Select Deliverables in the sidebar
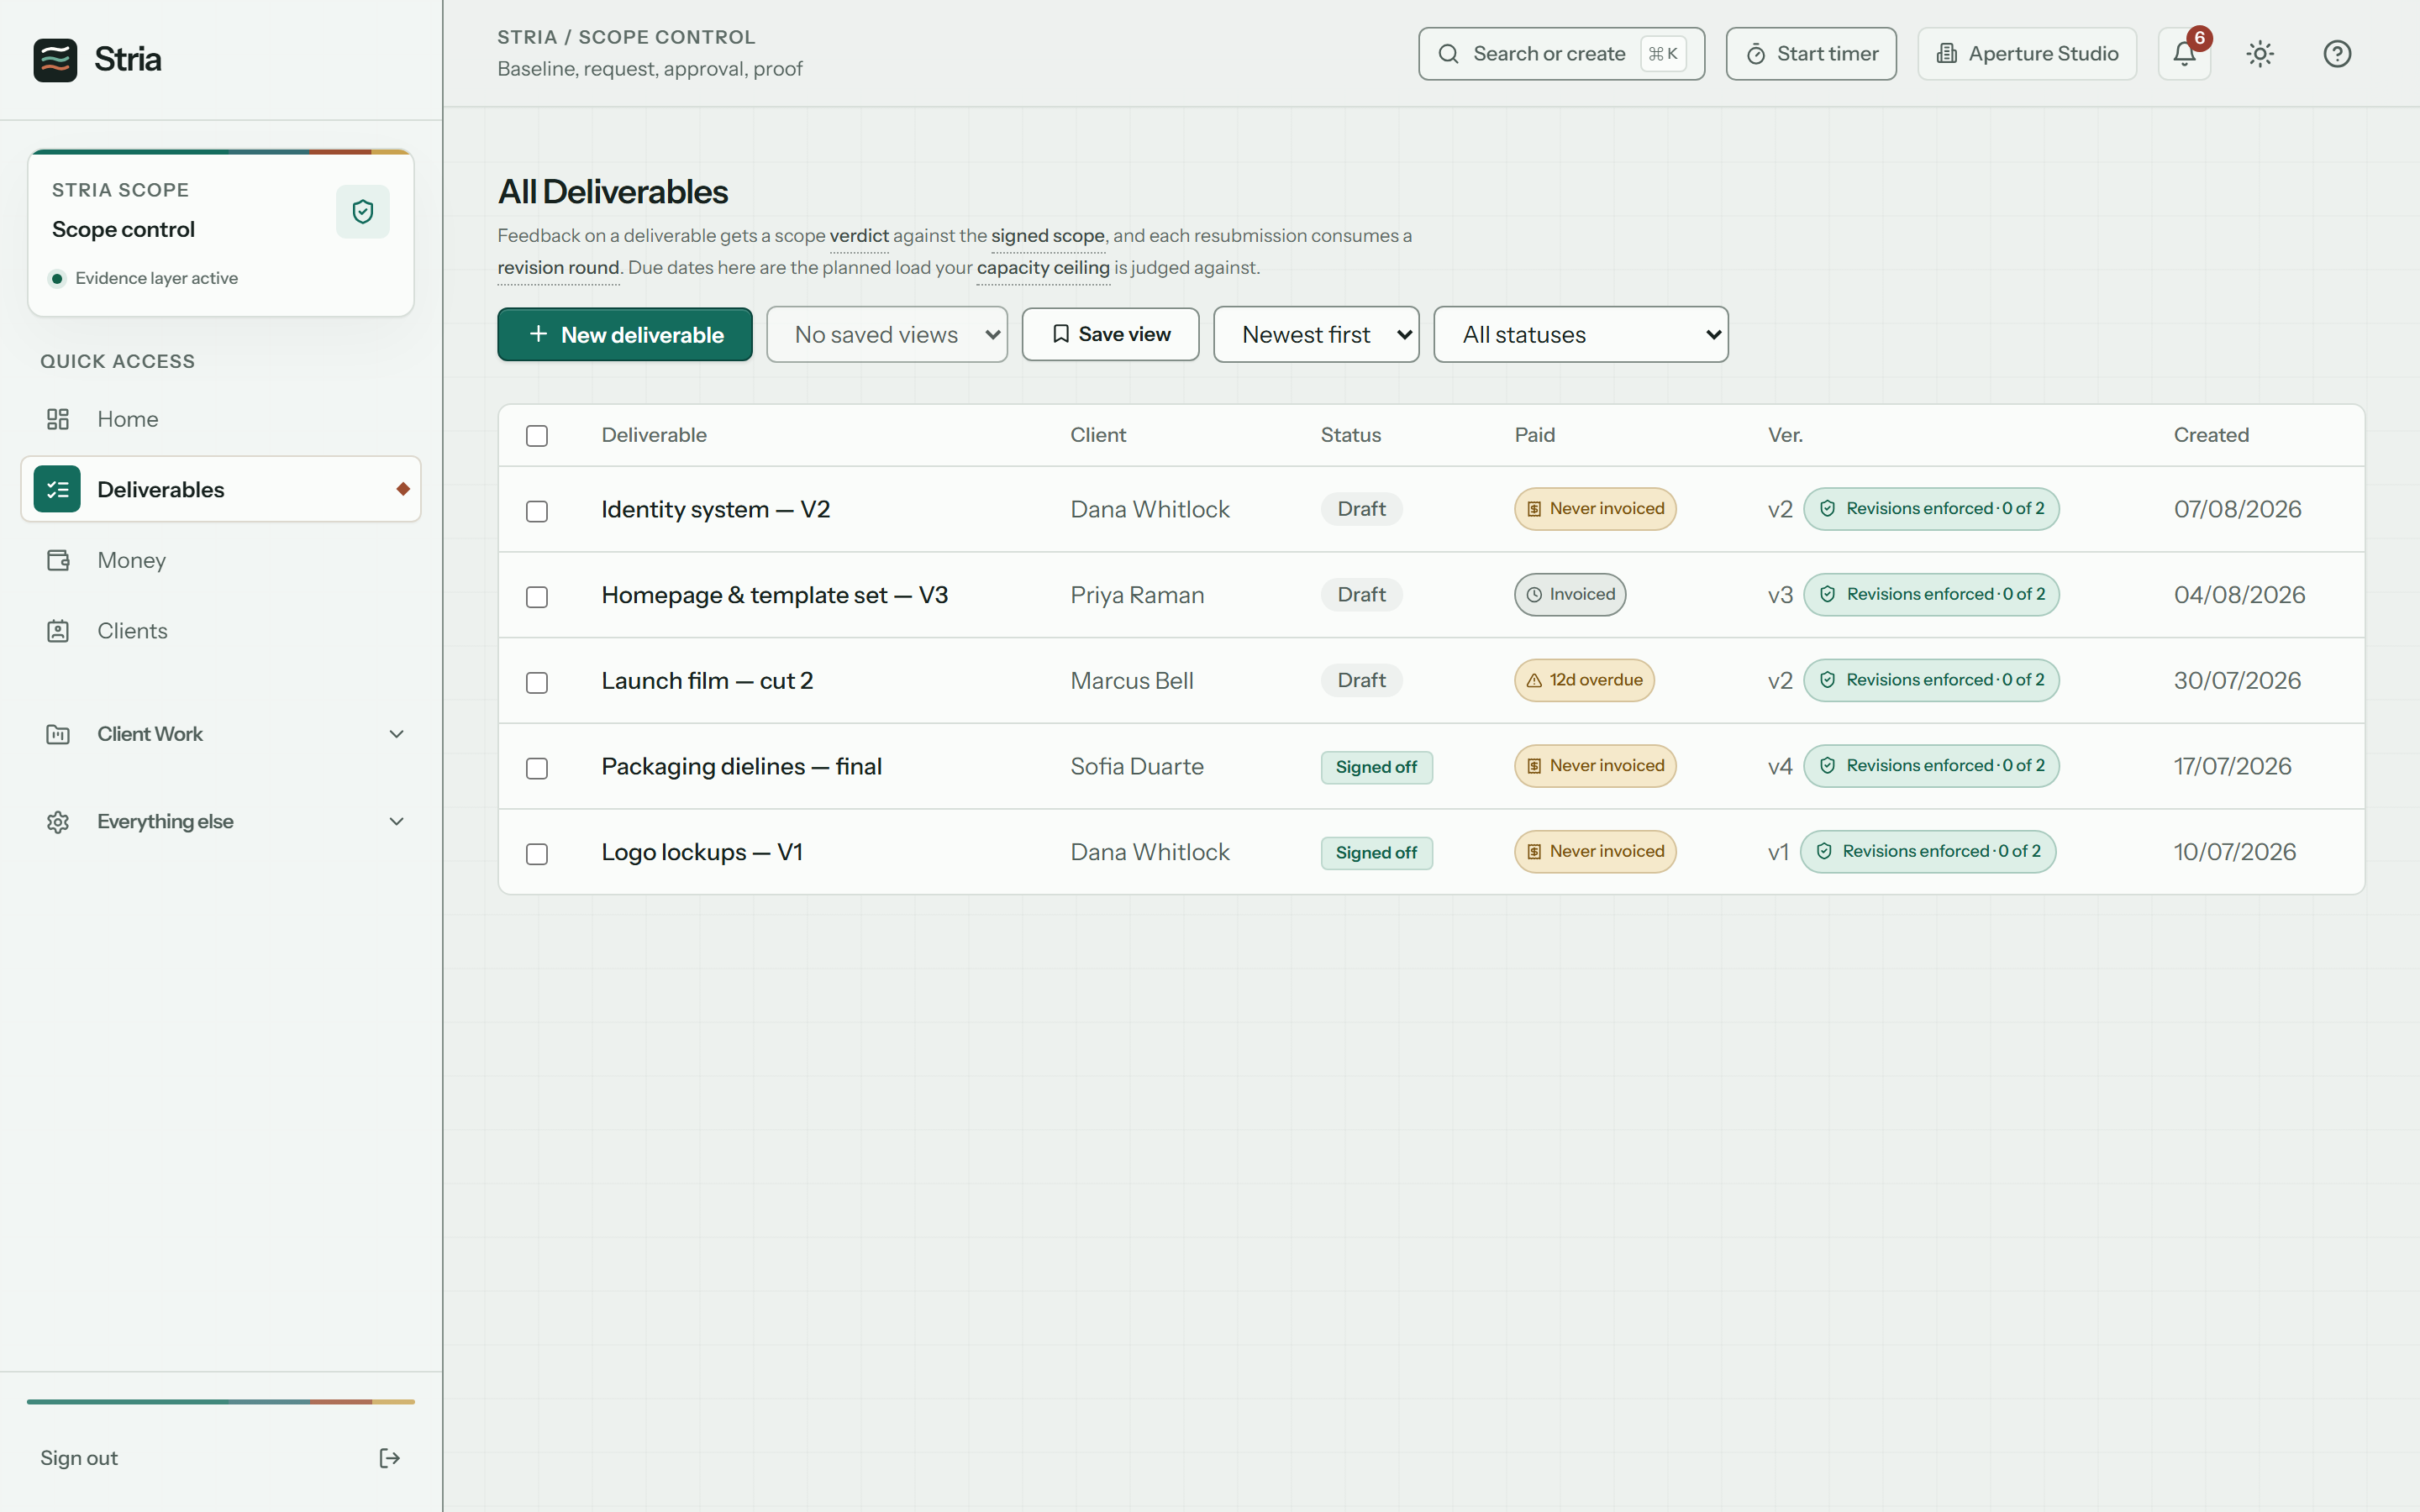The image size is (2420, 1512). point(221,489)
